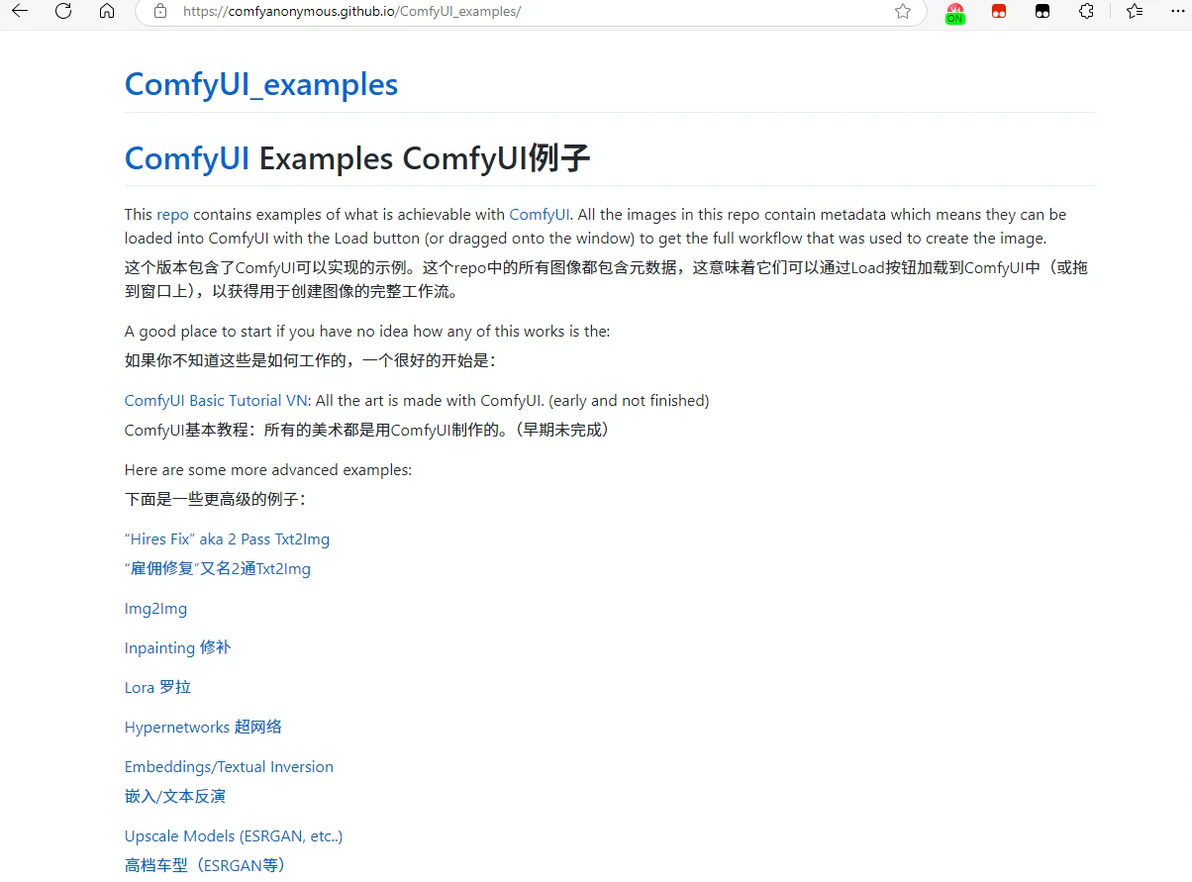This screenshot has height=882, width=1192.
Task: Open the black extension icon in toolbar
Action: pos(1042,11)
